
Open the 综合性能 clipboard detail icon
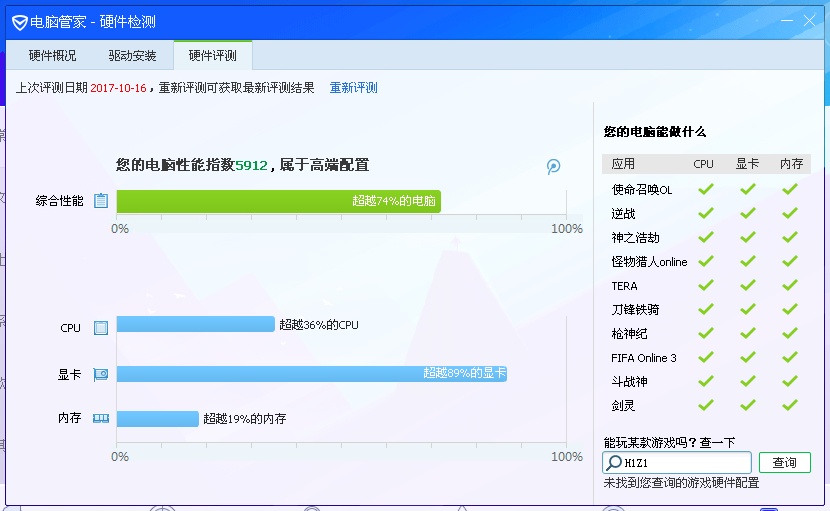(x=101, y=201)
